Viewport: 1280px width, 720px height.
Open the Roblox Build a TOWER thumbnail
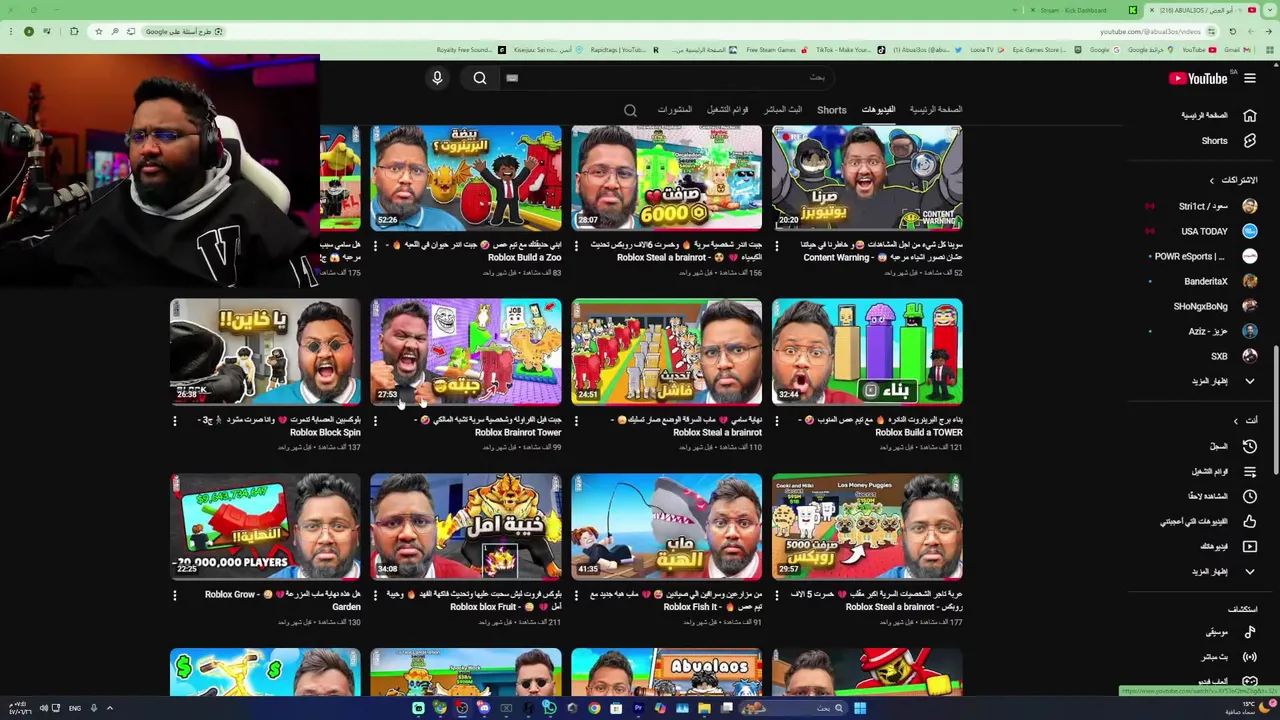867,352
